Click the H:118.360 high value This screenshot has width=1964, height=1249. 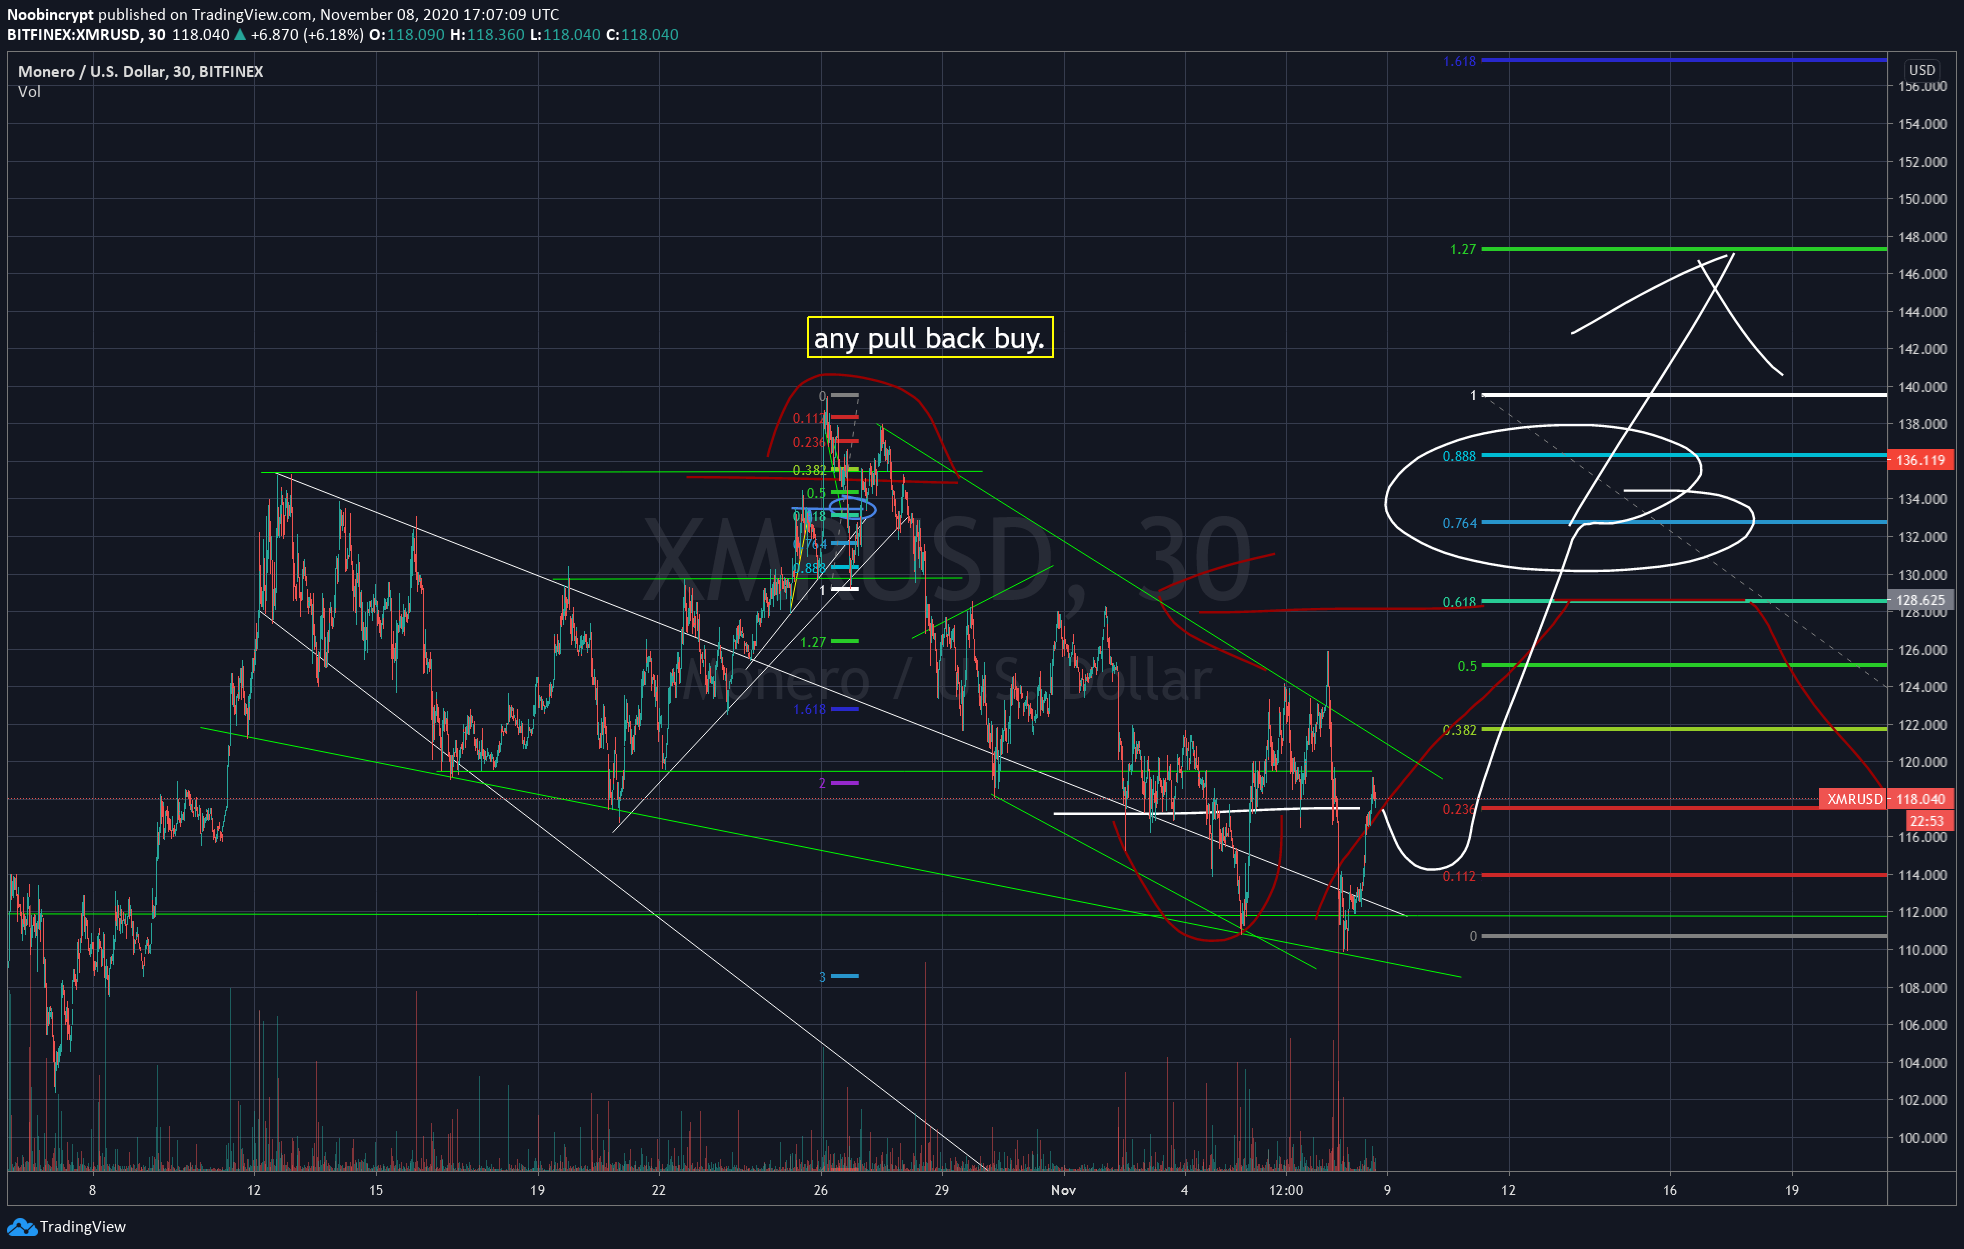pyautogui.click(x=487, y=35)
